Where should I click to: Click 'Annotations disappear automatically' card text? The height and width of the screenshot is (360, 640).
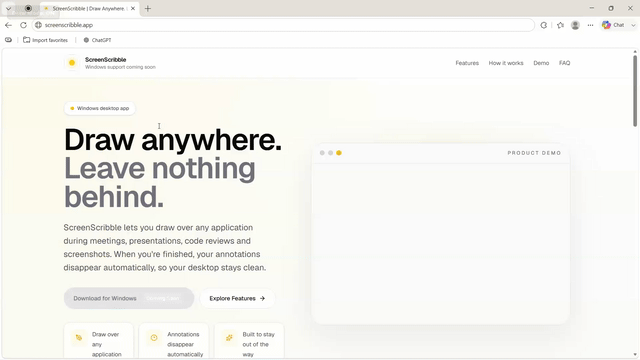pos(185,344)
